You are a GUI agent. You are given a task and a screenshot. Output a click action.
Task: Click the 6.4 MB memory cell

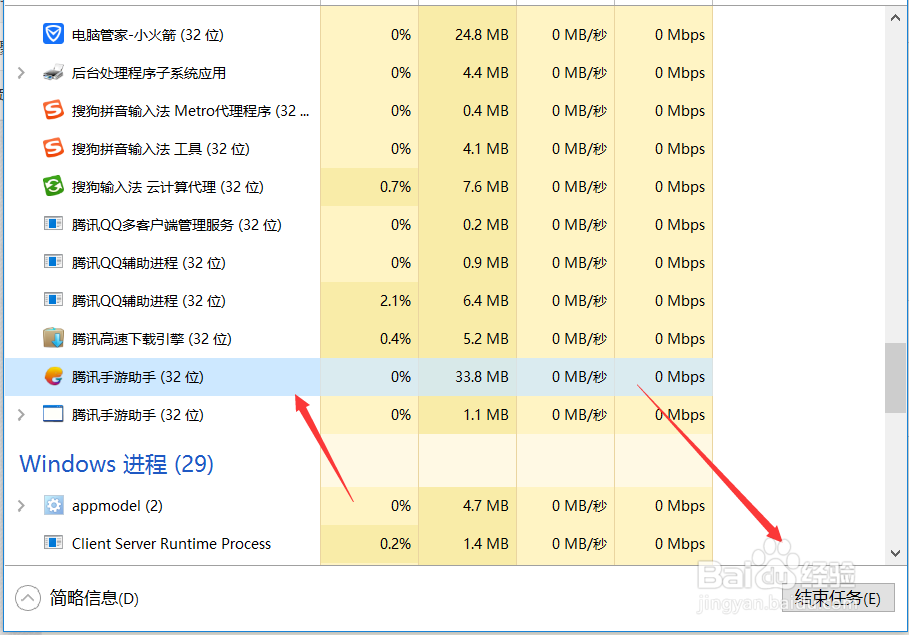(x=467, y=301)
